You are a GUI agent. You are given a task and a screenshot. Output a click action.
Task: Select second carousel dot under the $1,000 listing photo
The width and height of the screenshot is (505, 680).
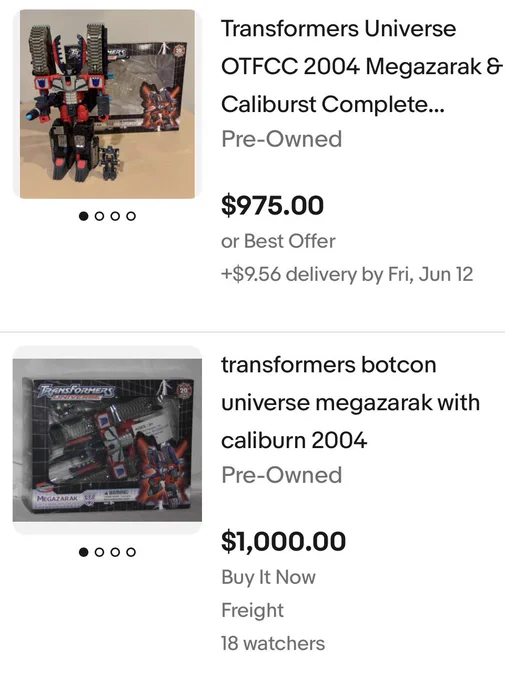pos(99,552)
